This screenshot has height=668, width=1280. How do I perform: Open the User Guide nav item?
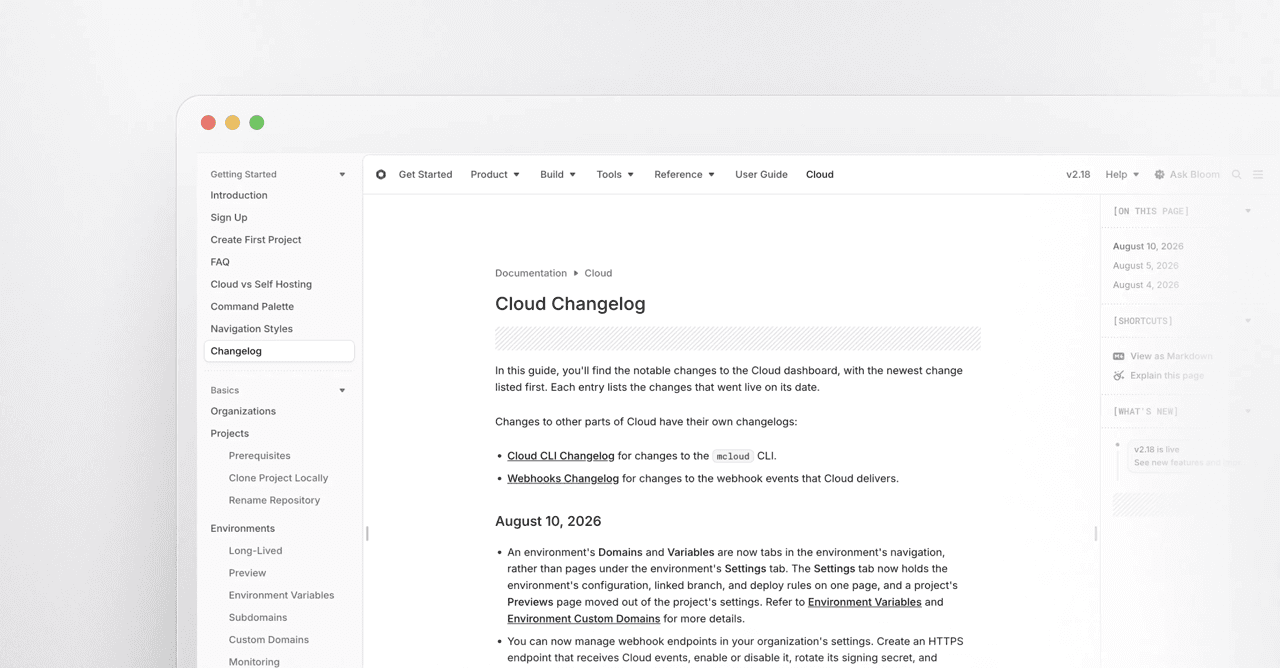click(x=761, y=174)
